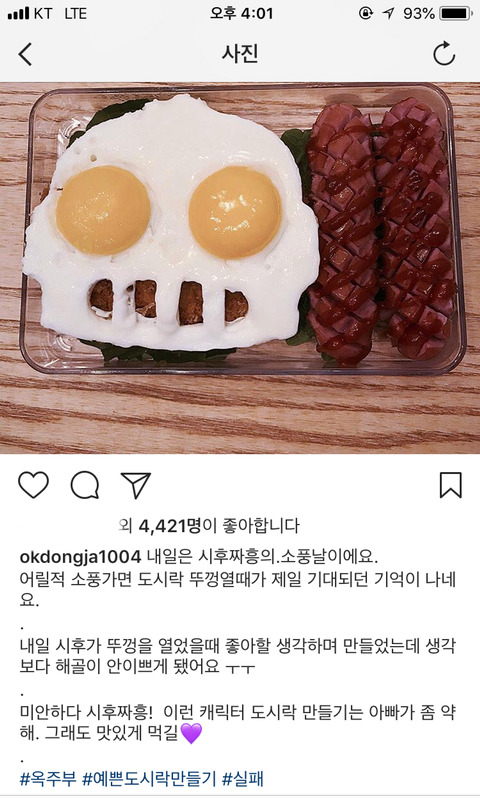Tap the rotation lock status icon
Viewport: 480px width, 798px height.
pyautogui.click(x=365, y=13)
